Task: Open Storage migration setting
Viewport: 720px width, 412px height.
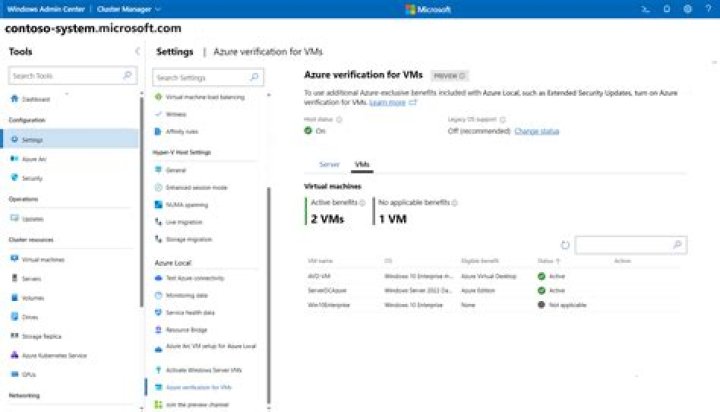Action: coord(189,239)
